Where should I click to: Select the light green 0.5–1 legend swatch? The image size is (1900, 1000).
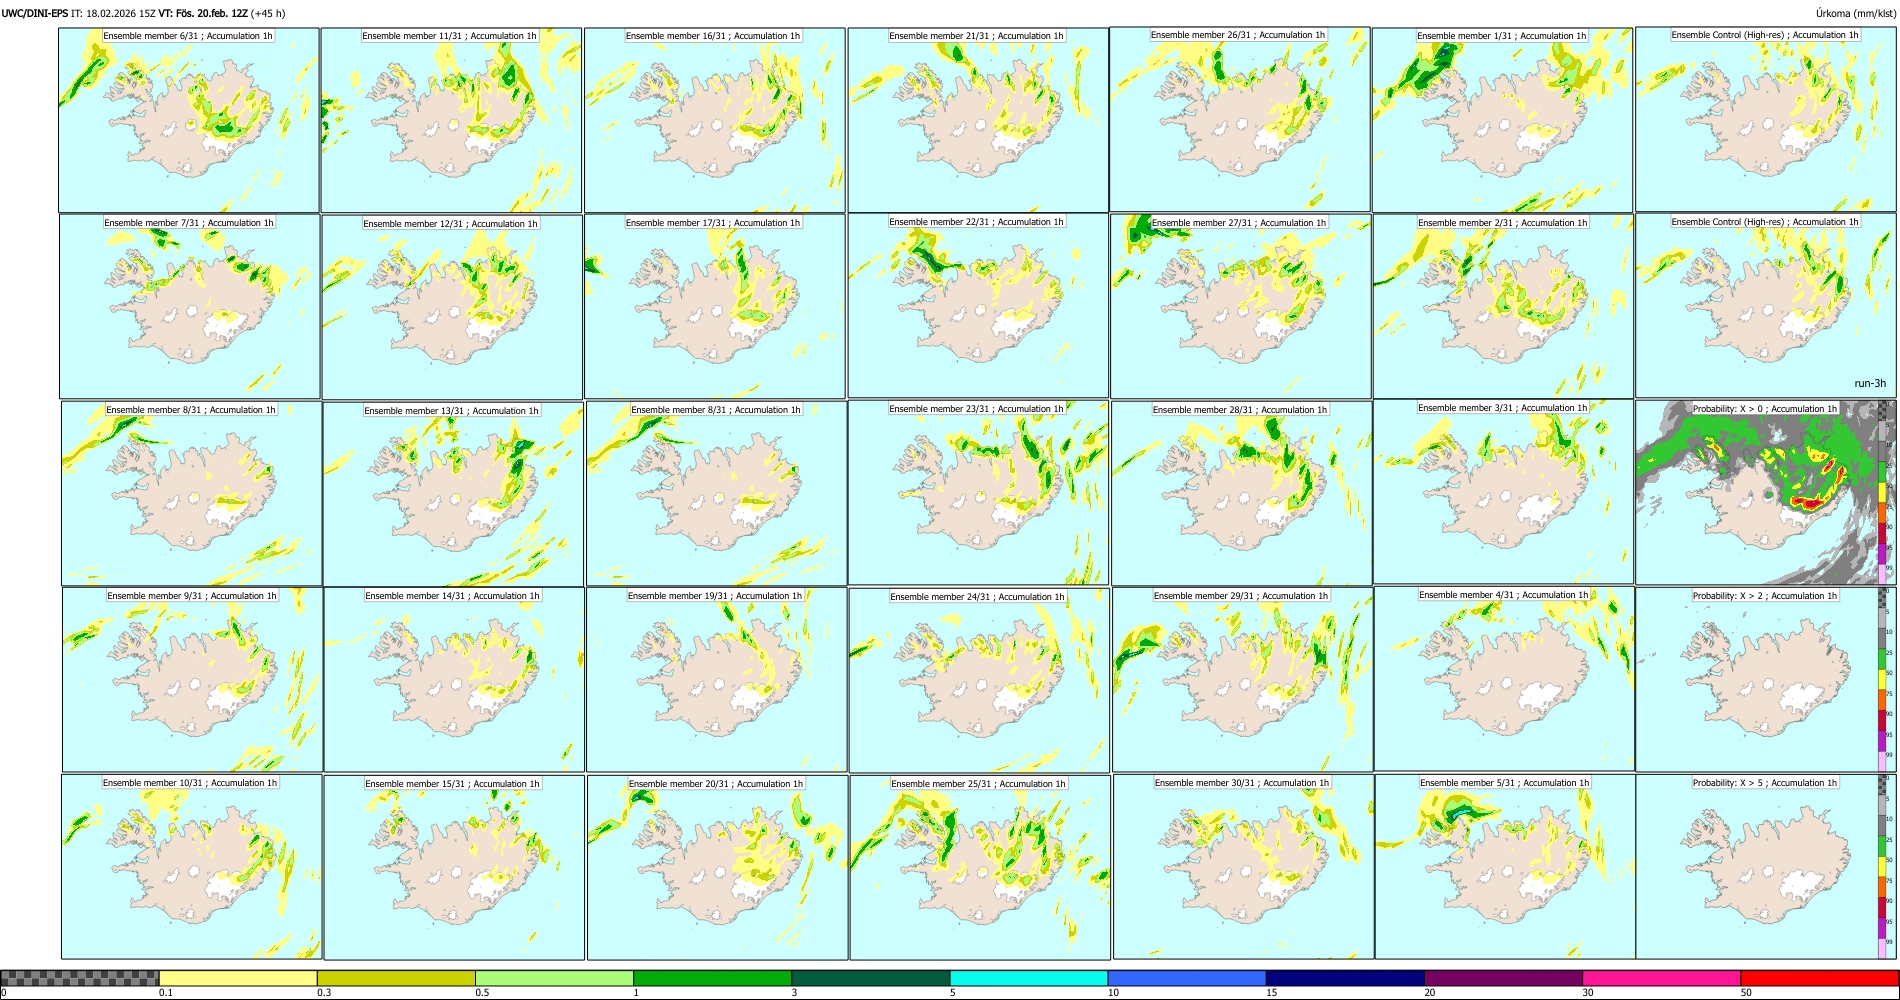(554, 978)
